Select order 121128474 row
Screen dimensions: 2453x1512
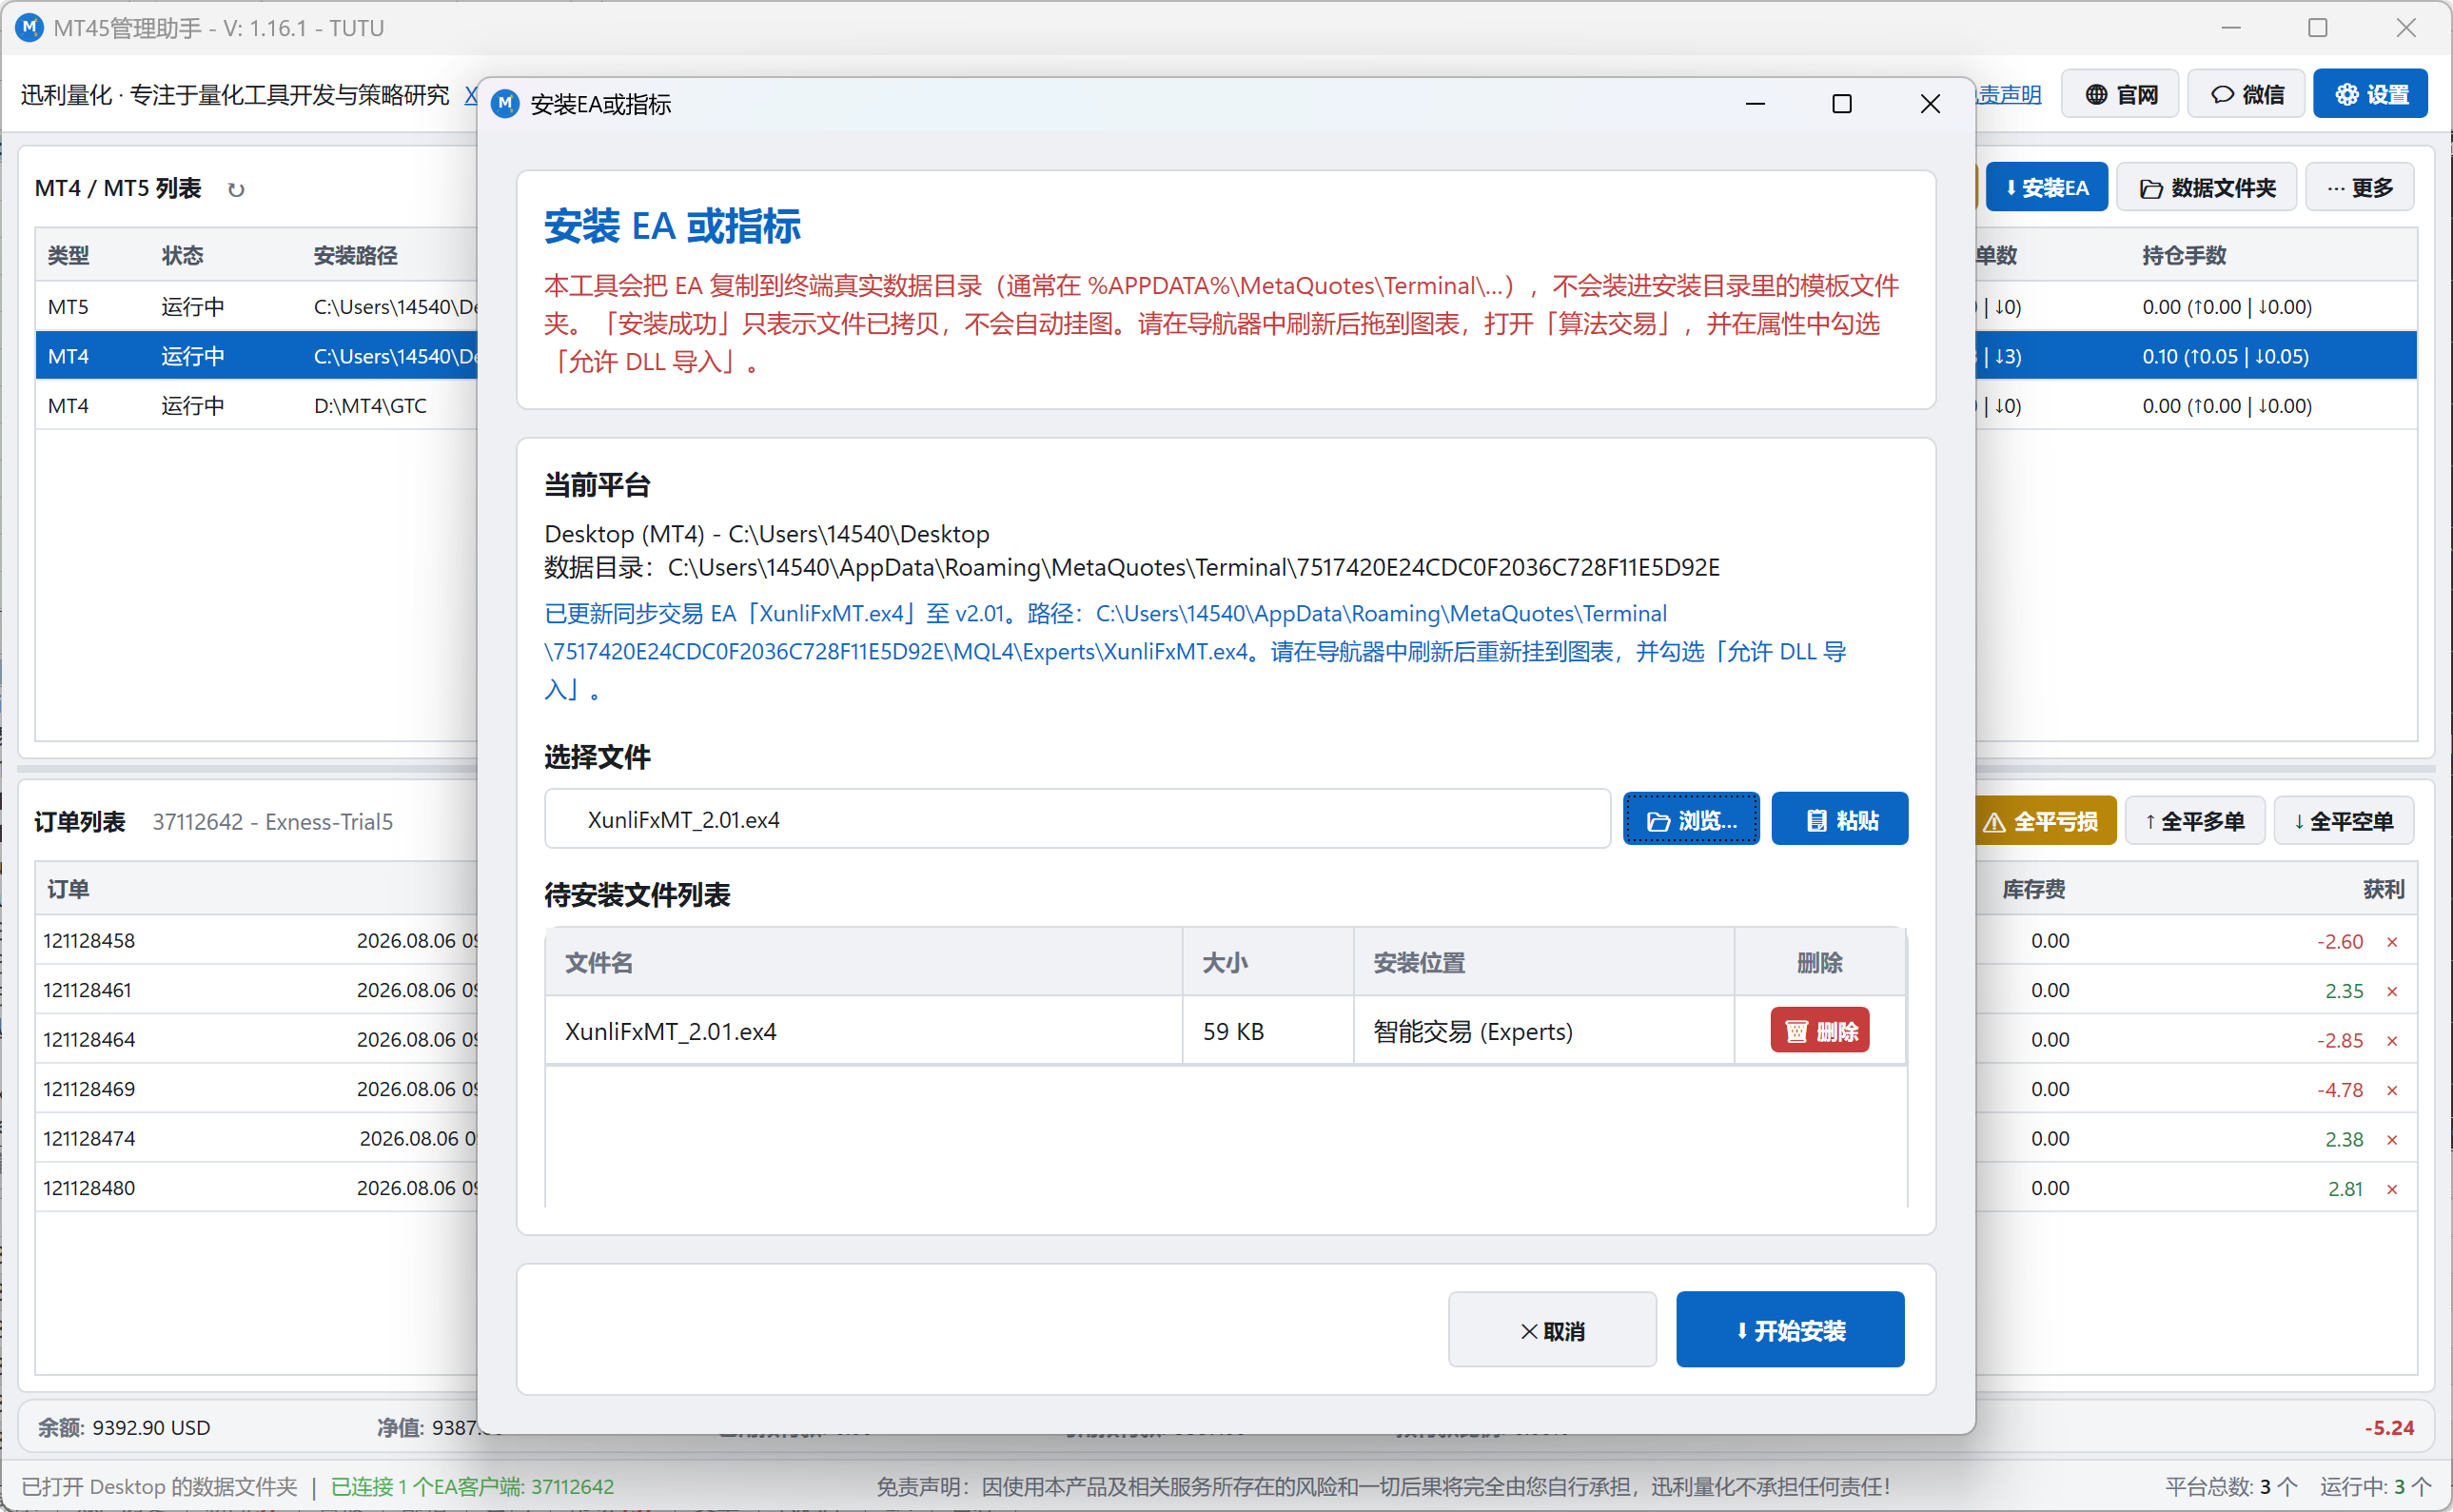click(x=256, y=1138)
